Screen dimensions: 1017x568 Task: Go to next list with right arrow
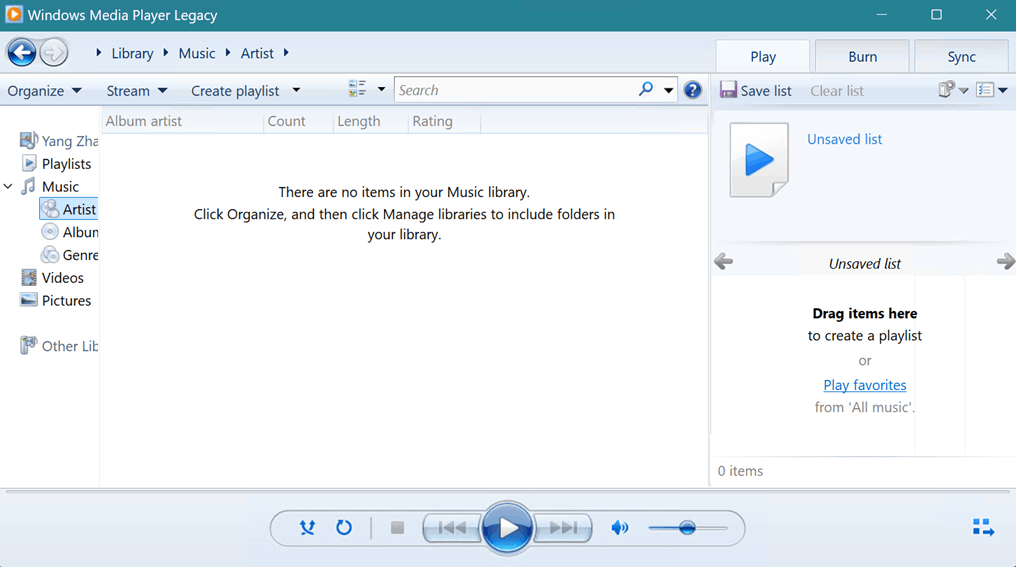tap(1005, 261)
